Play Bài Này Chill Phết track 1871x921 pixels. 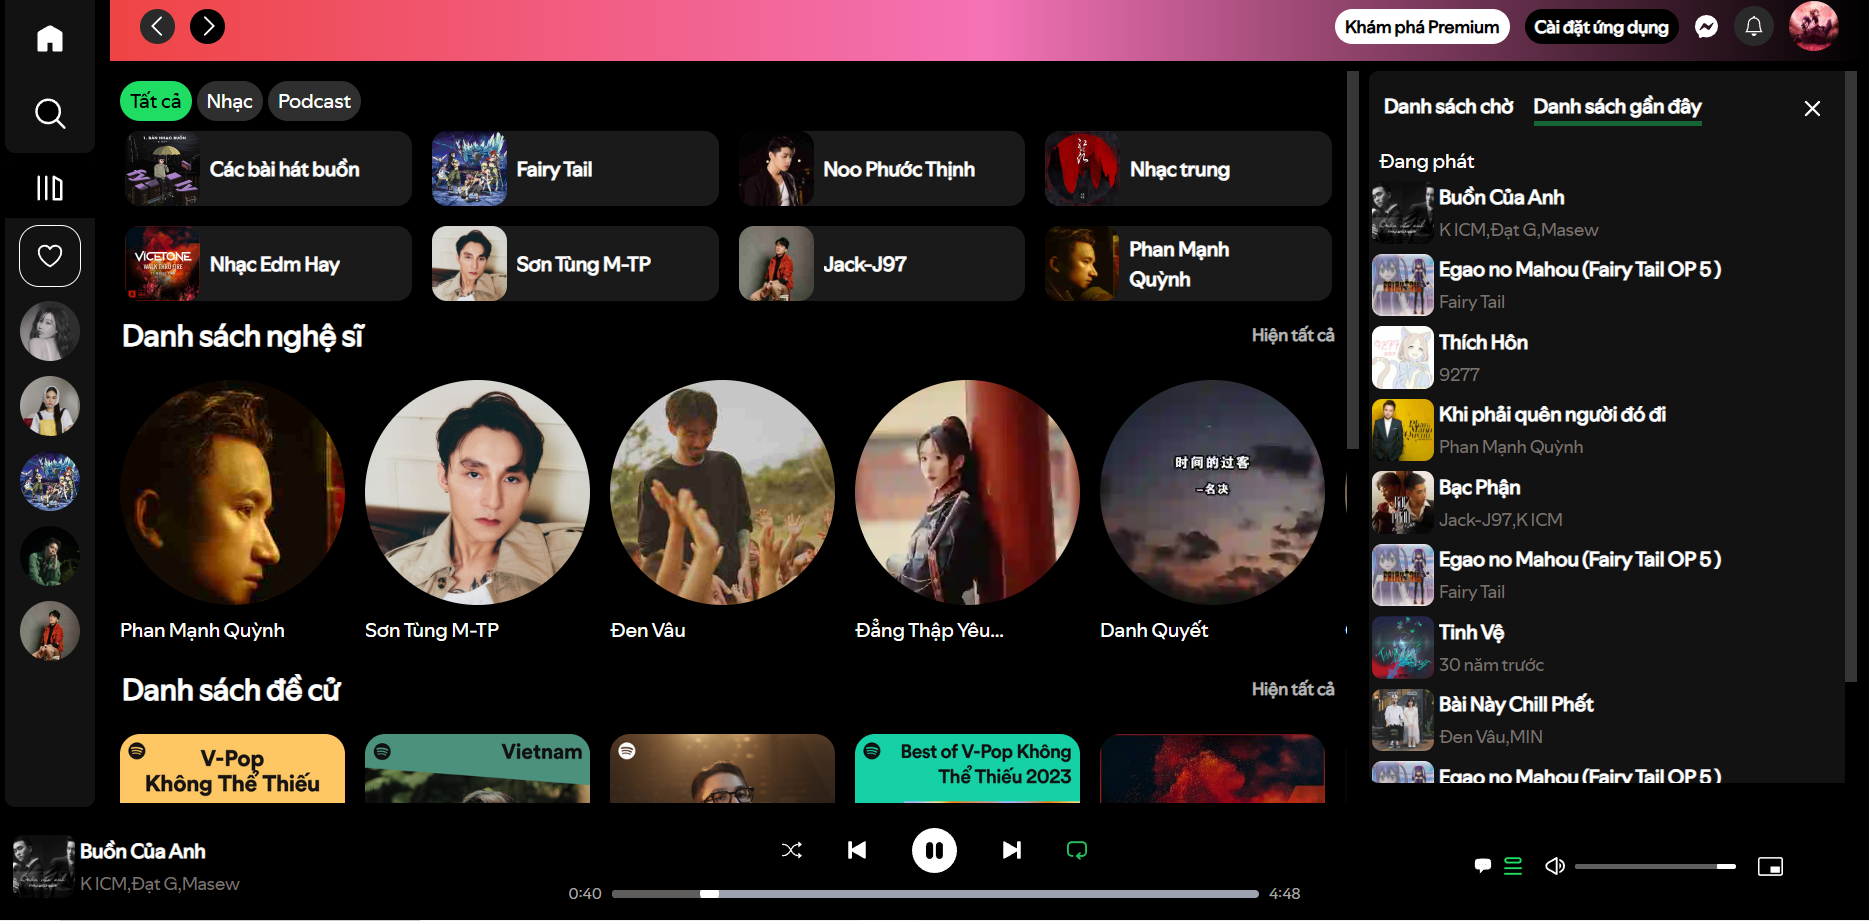pos(1607,720)
